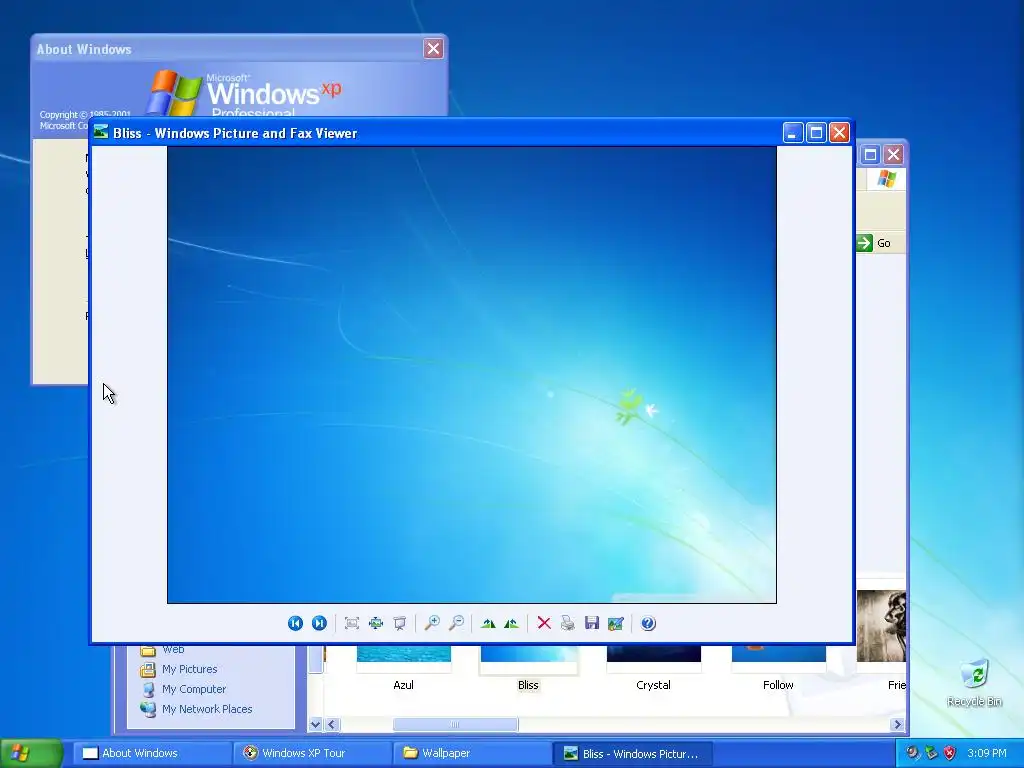
Task: Zoom out of the picture
Action: pos(456,623)
